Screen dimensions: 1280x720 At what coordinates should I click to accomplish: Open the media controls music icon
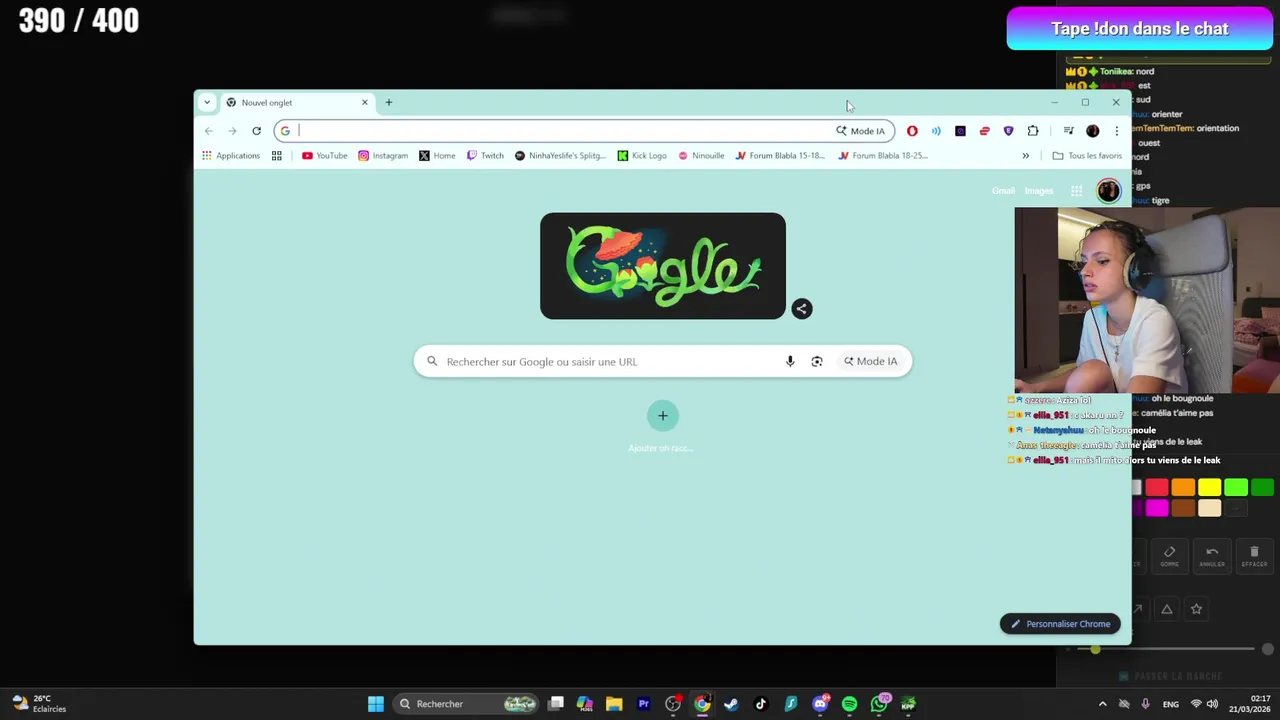(1068, 131)
